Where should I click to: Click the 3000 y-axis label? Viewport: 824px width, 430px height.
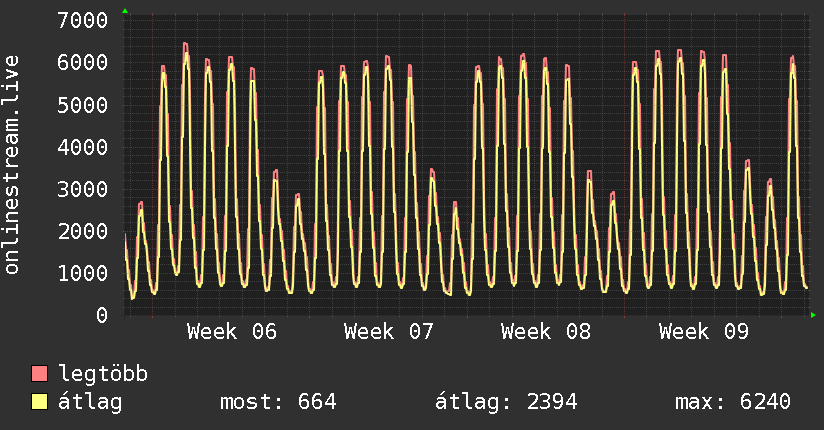[83, 189]
